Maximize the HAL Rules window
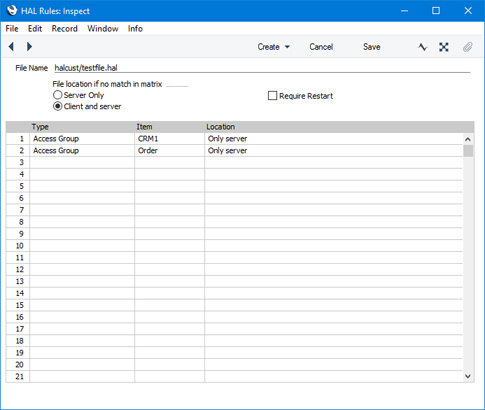 tap(436, 11)
